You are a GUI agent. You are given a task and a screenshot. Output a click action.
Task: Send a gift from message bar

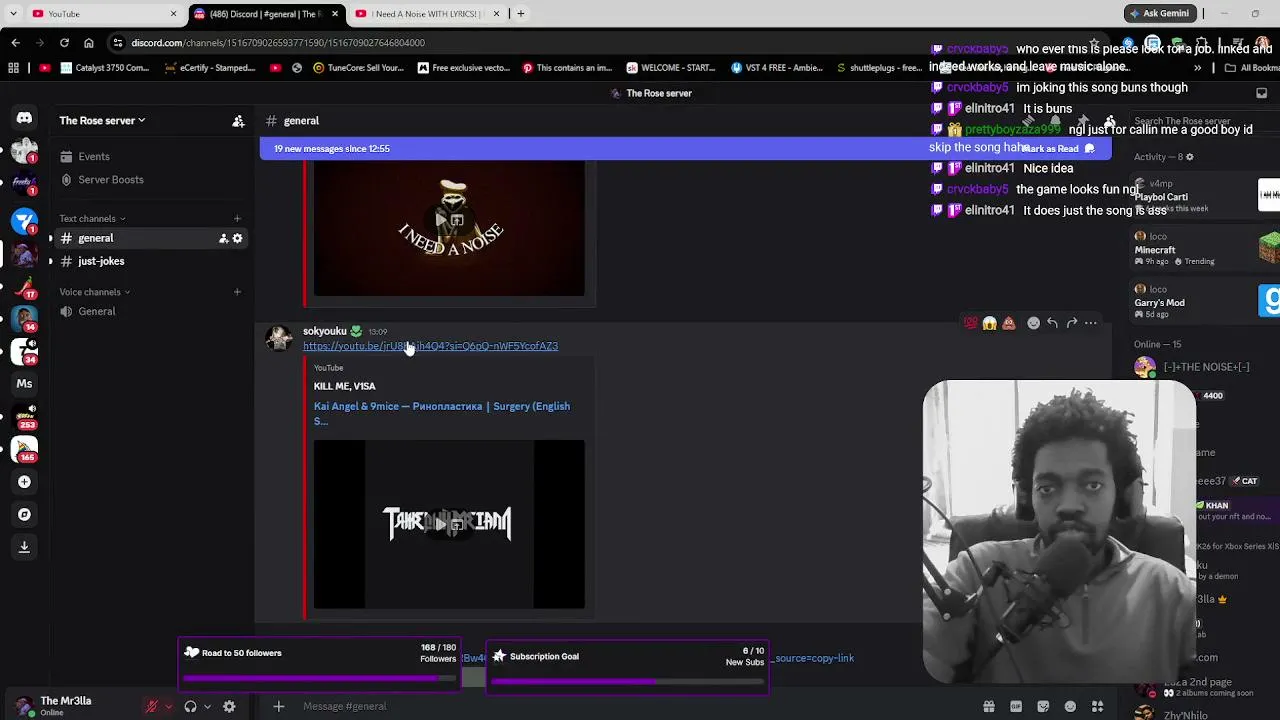click(989, 706)
